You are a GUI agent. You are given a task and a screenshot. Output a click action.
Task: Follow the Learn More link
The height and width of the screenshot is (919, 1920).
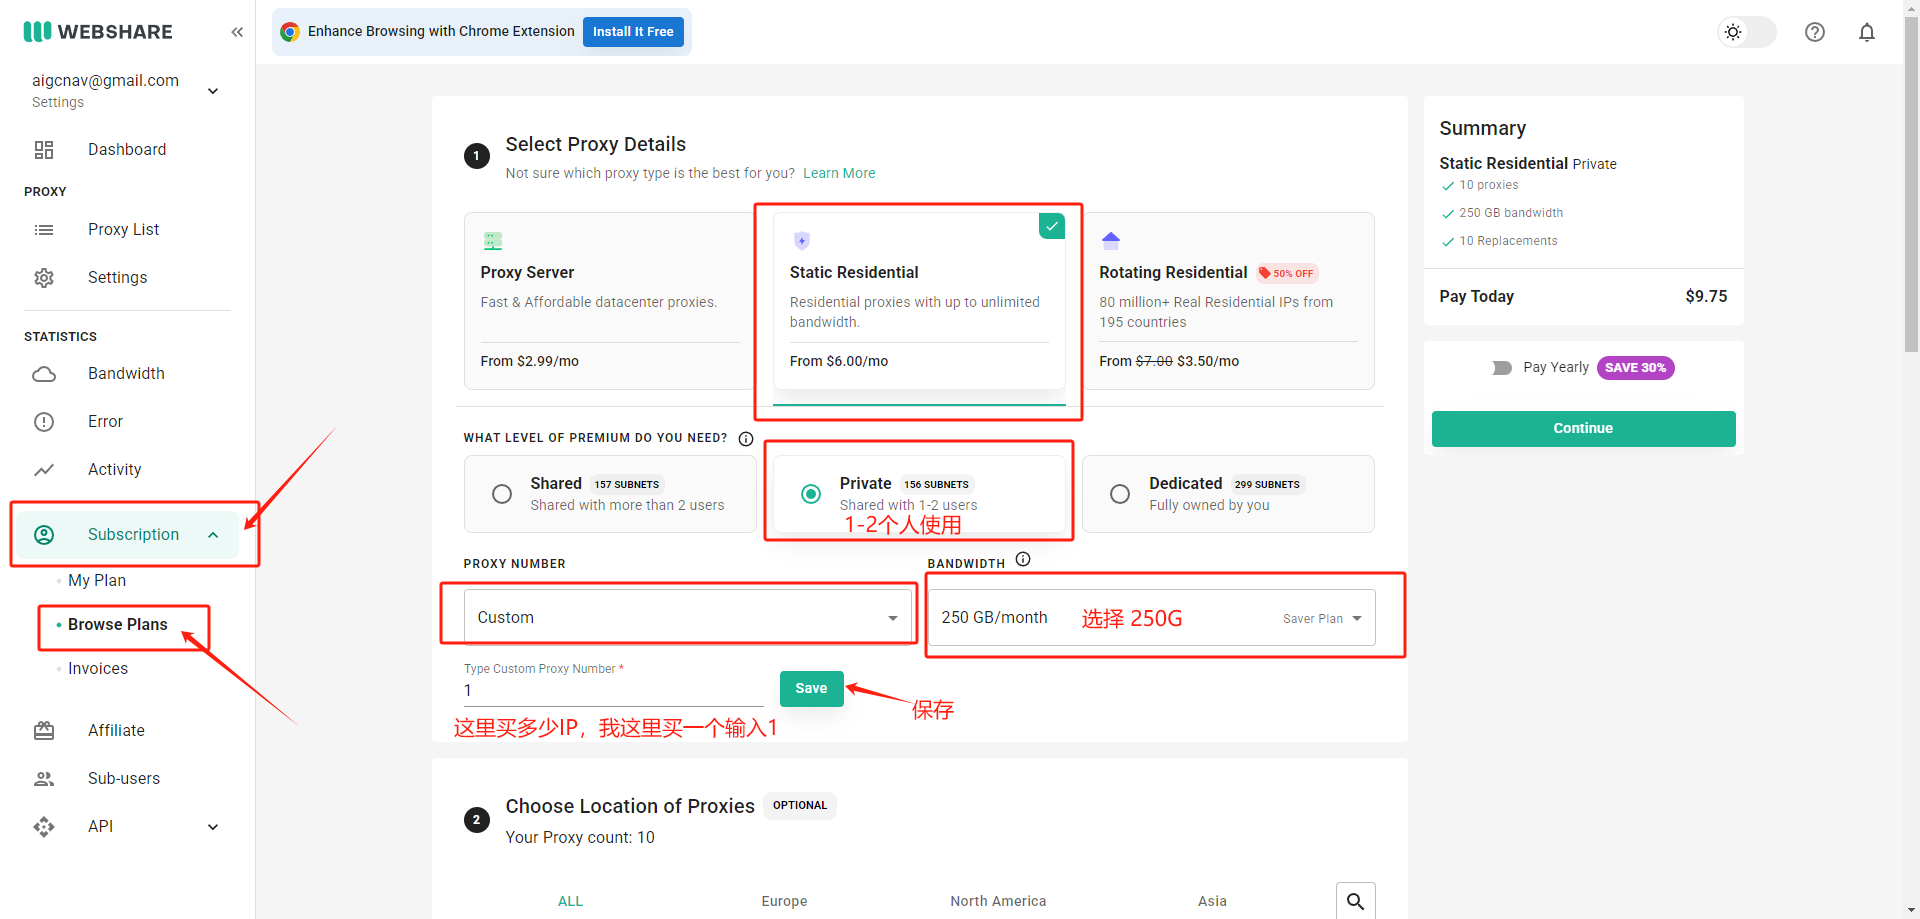(x=839, y=173)
